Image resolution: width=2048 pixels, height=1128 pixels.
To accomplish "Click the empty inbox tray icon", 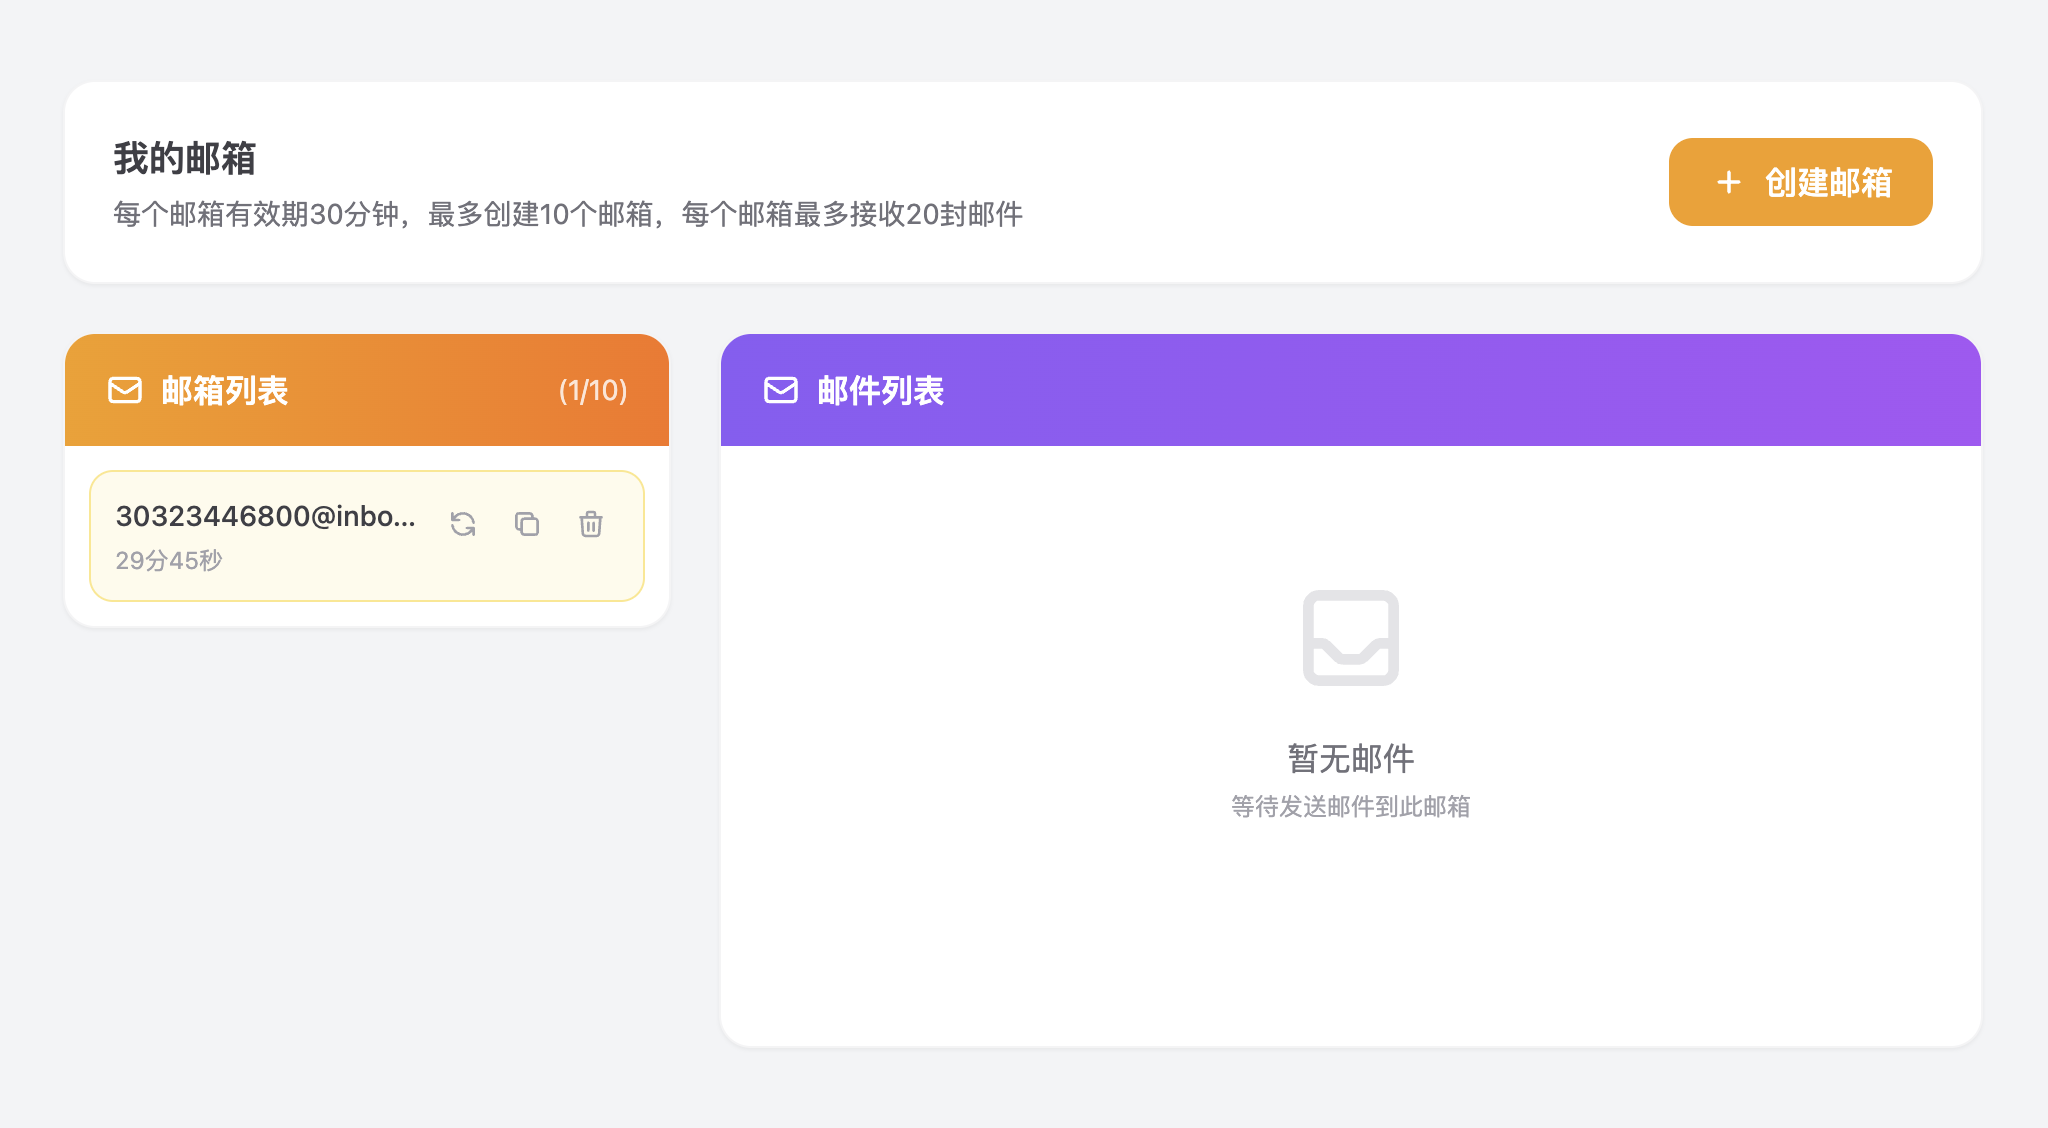I will (x=1351, y=638).
